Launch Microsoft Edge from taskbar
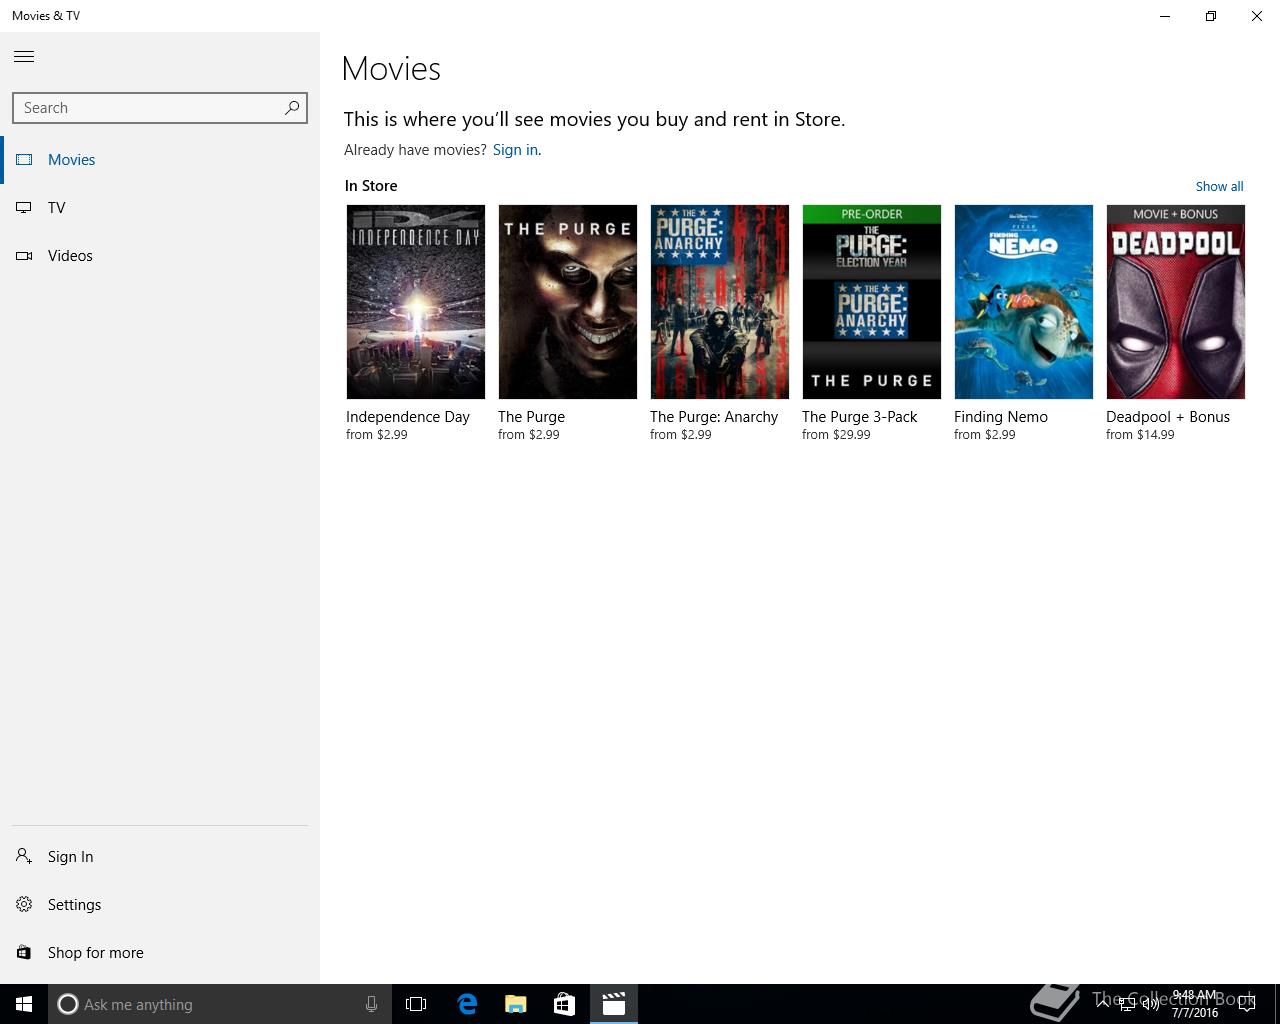Screen dimensions: 1280x1024 (x=467, y=1004)
